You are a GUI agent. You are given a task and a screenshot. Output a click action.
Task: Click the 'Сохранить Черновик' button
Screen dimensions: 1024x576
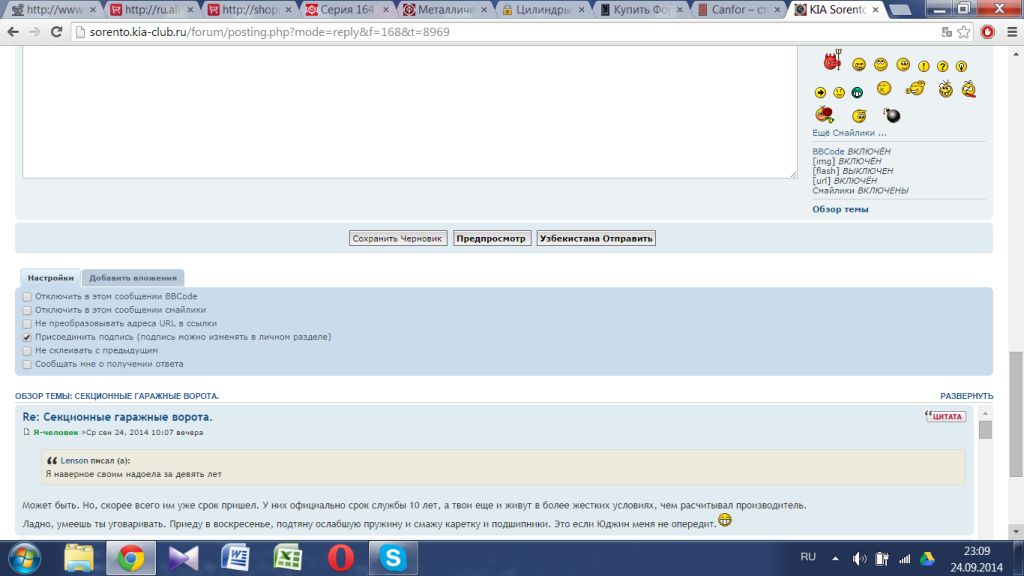398,239
